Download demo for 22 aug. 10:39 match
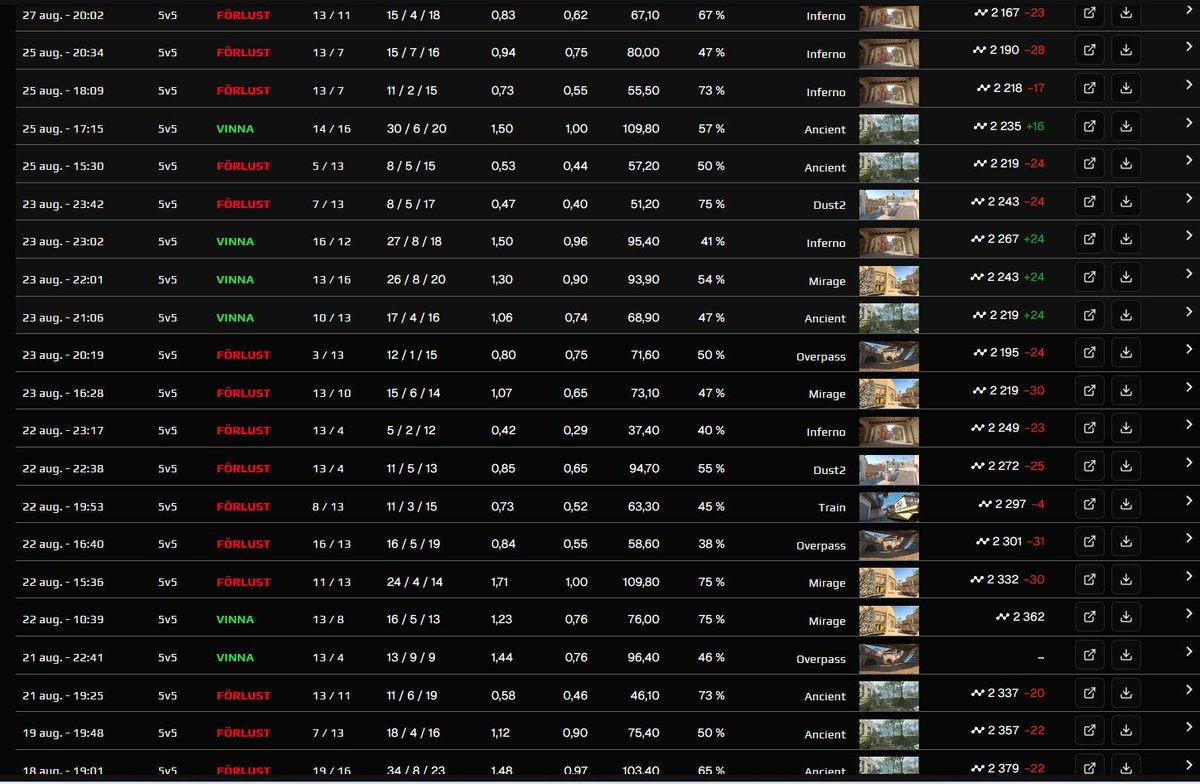The image size is (1200, 784). tap(1126, 617)
